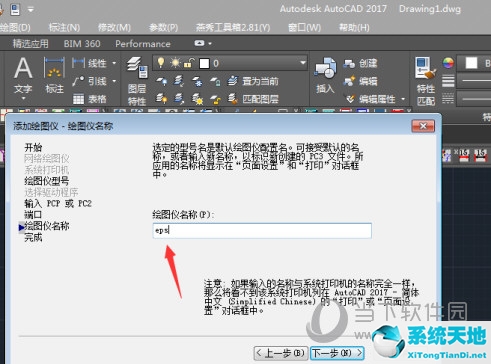This screenshot has height=364, width=491.
Task: Expand the Leader (引线) dropdown arrow
Action: click(x=114, y=81)
